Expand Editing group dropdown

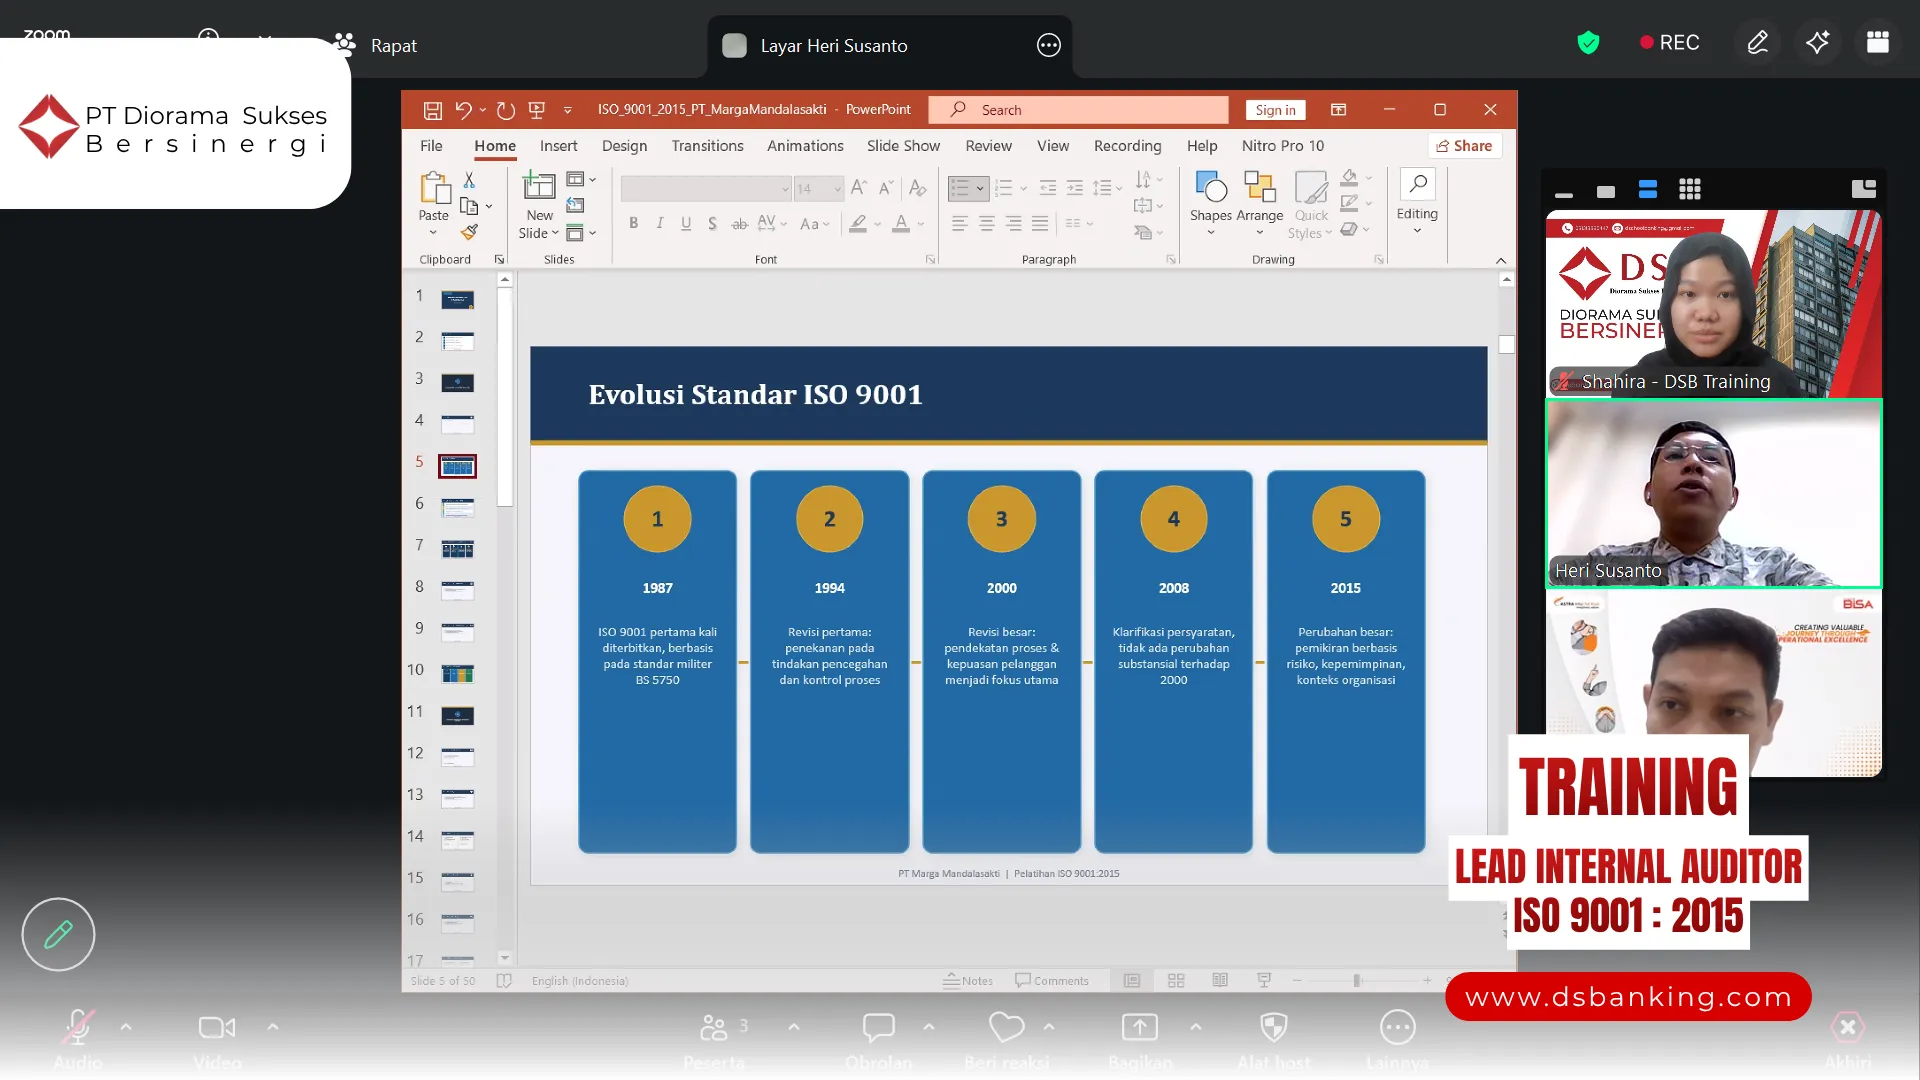[x=1417, y=231]
